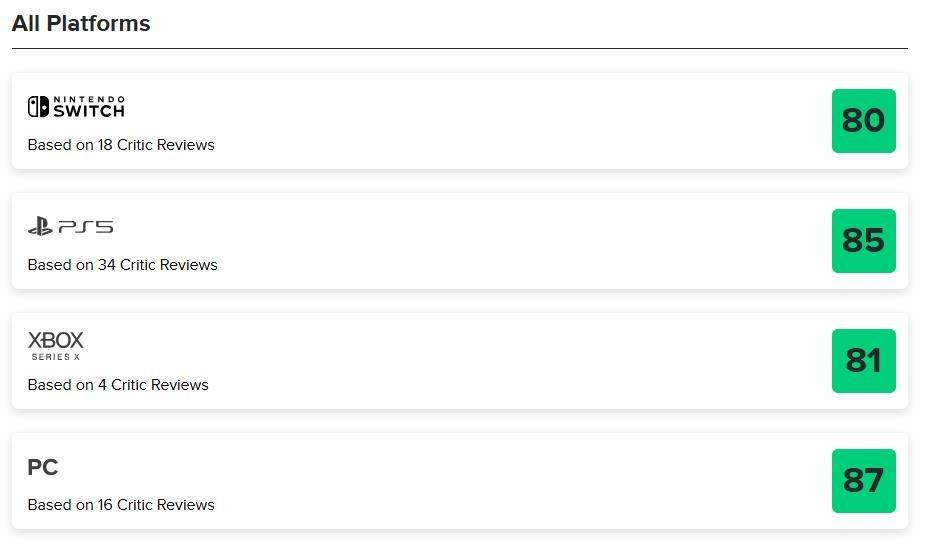Image resolution: width=928 pixels, height=556 pixels.
Task: Click blank middle area of Xbox card
Action: (x=500, y=361)
